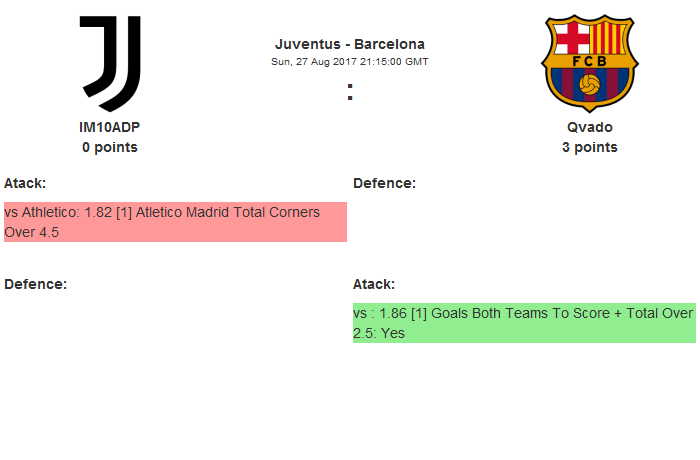This screenshot has height=460, width=700.
Task: Click the FC Barcelona crest
Action: pos(589,62)
